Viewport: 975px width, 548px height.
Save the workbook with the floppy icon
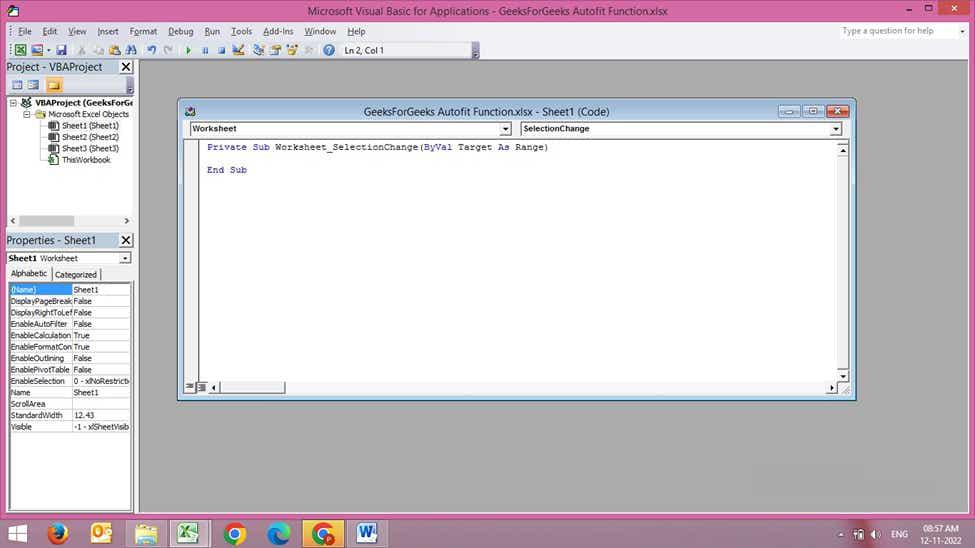61,50
